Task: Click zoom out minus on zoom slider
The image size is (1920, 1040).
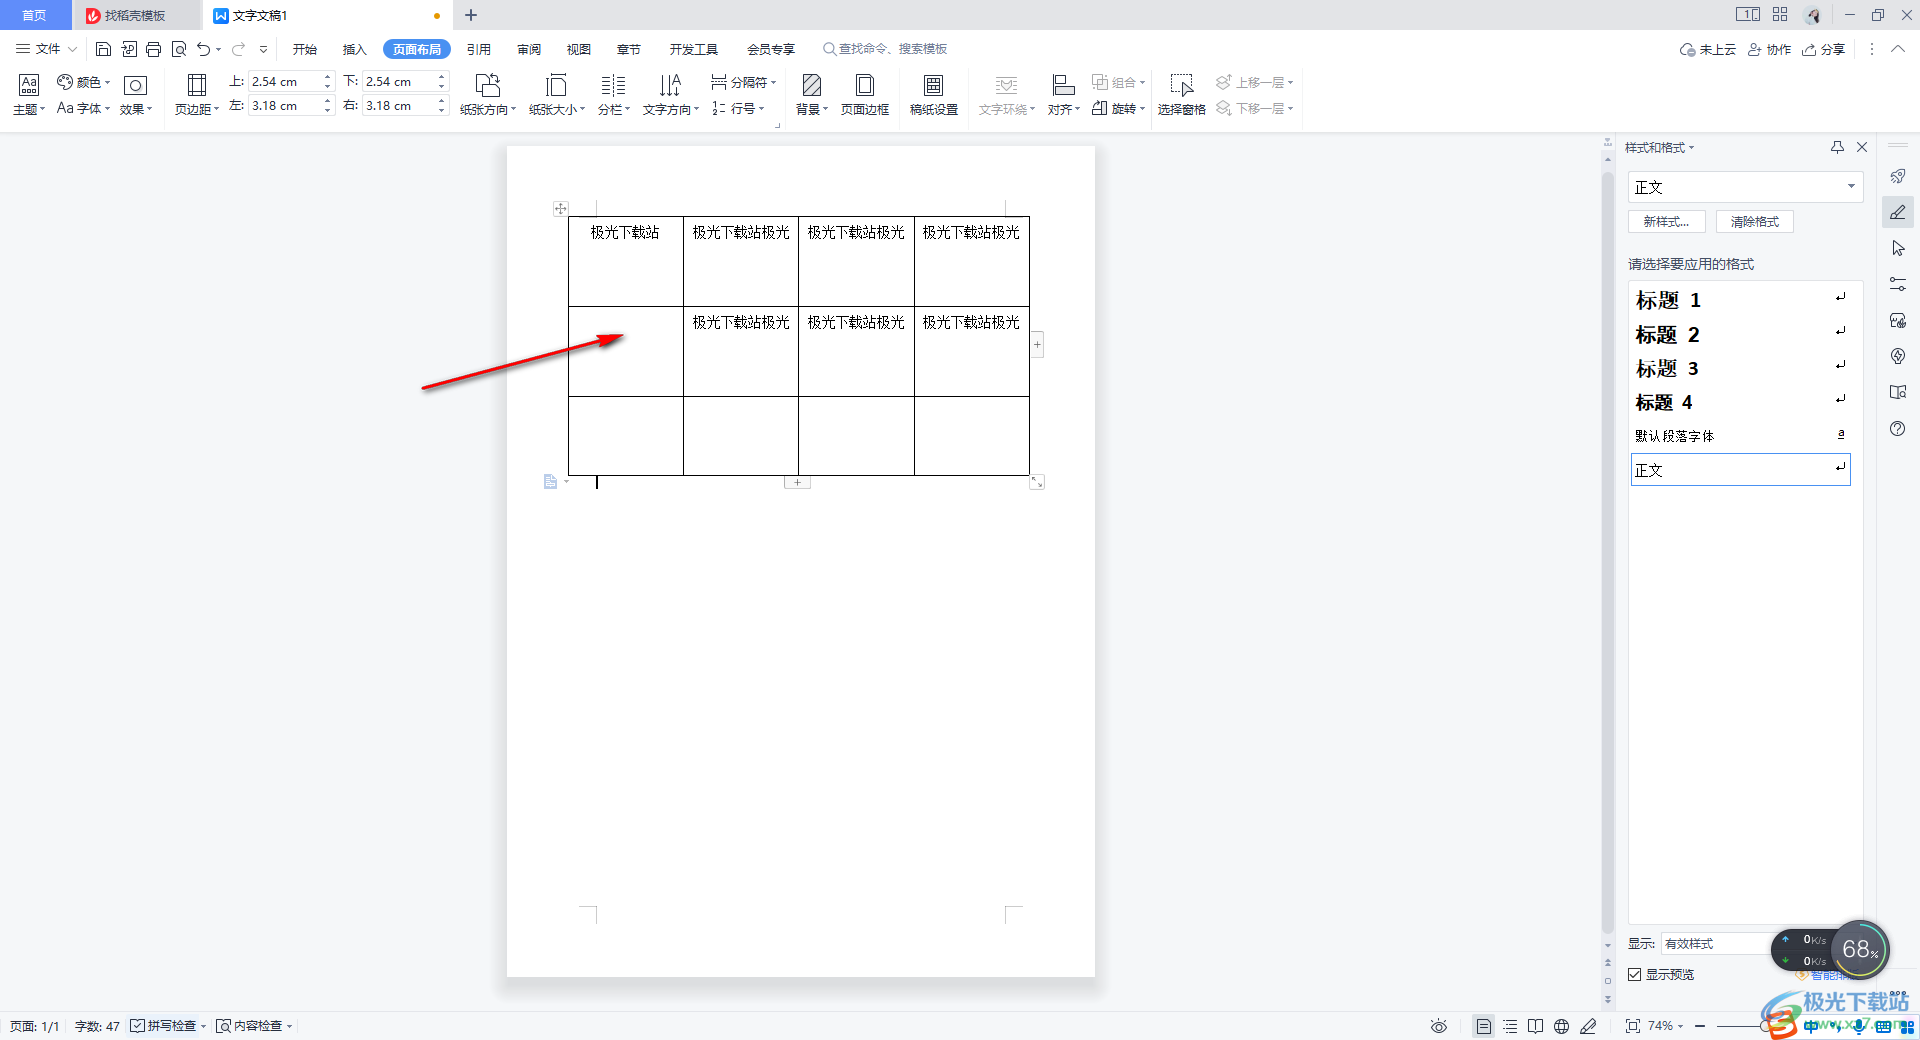Action: (x=1700, y=1026)
